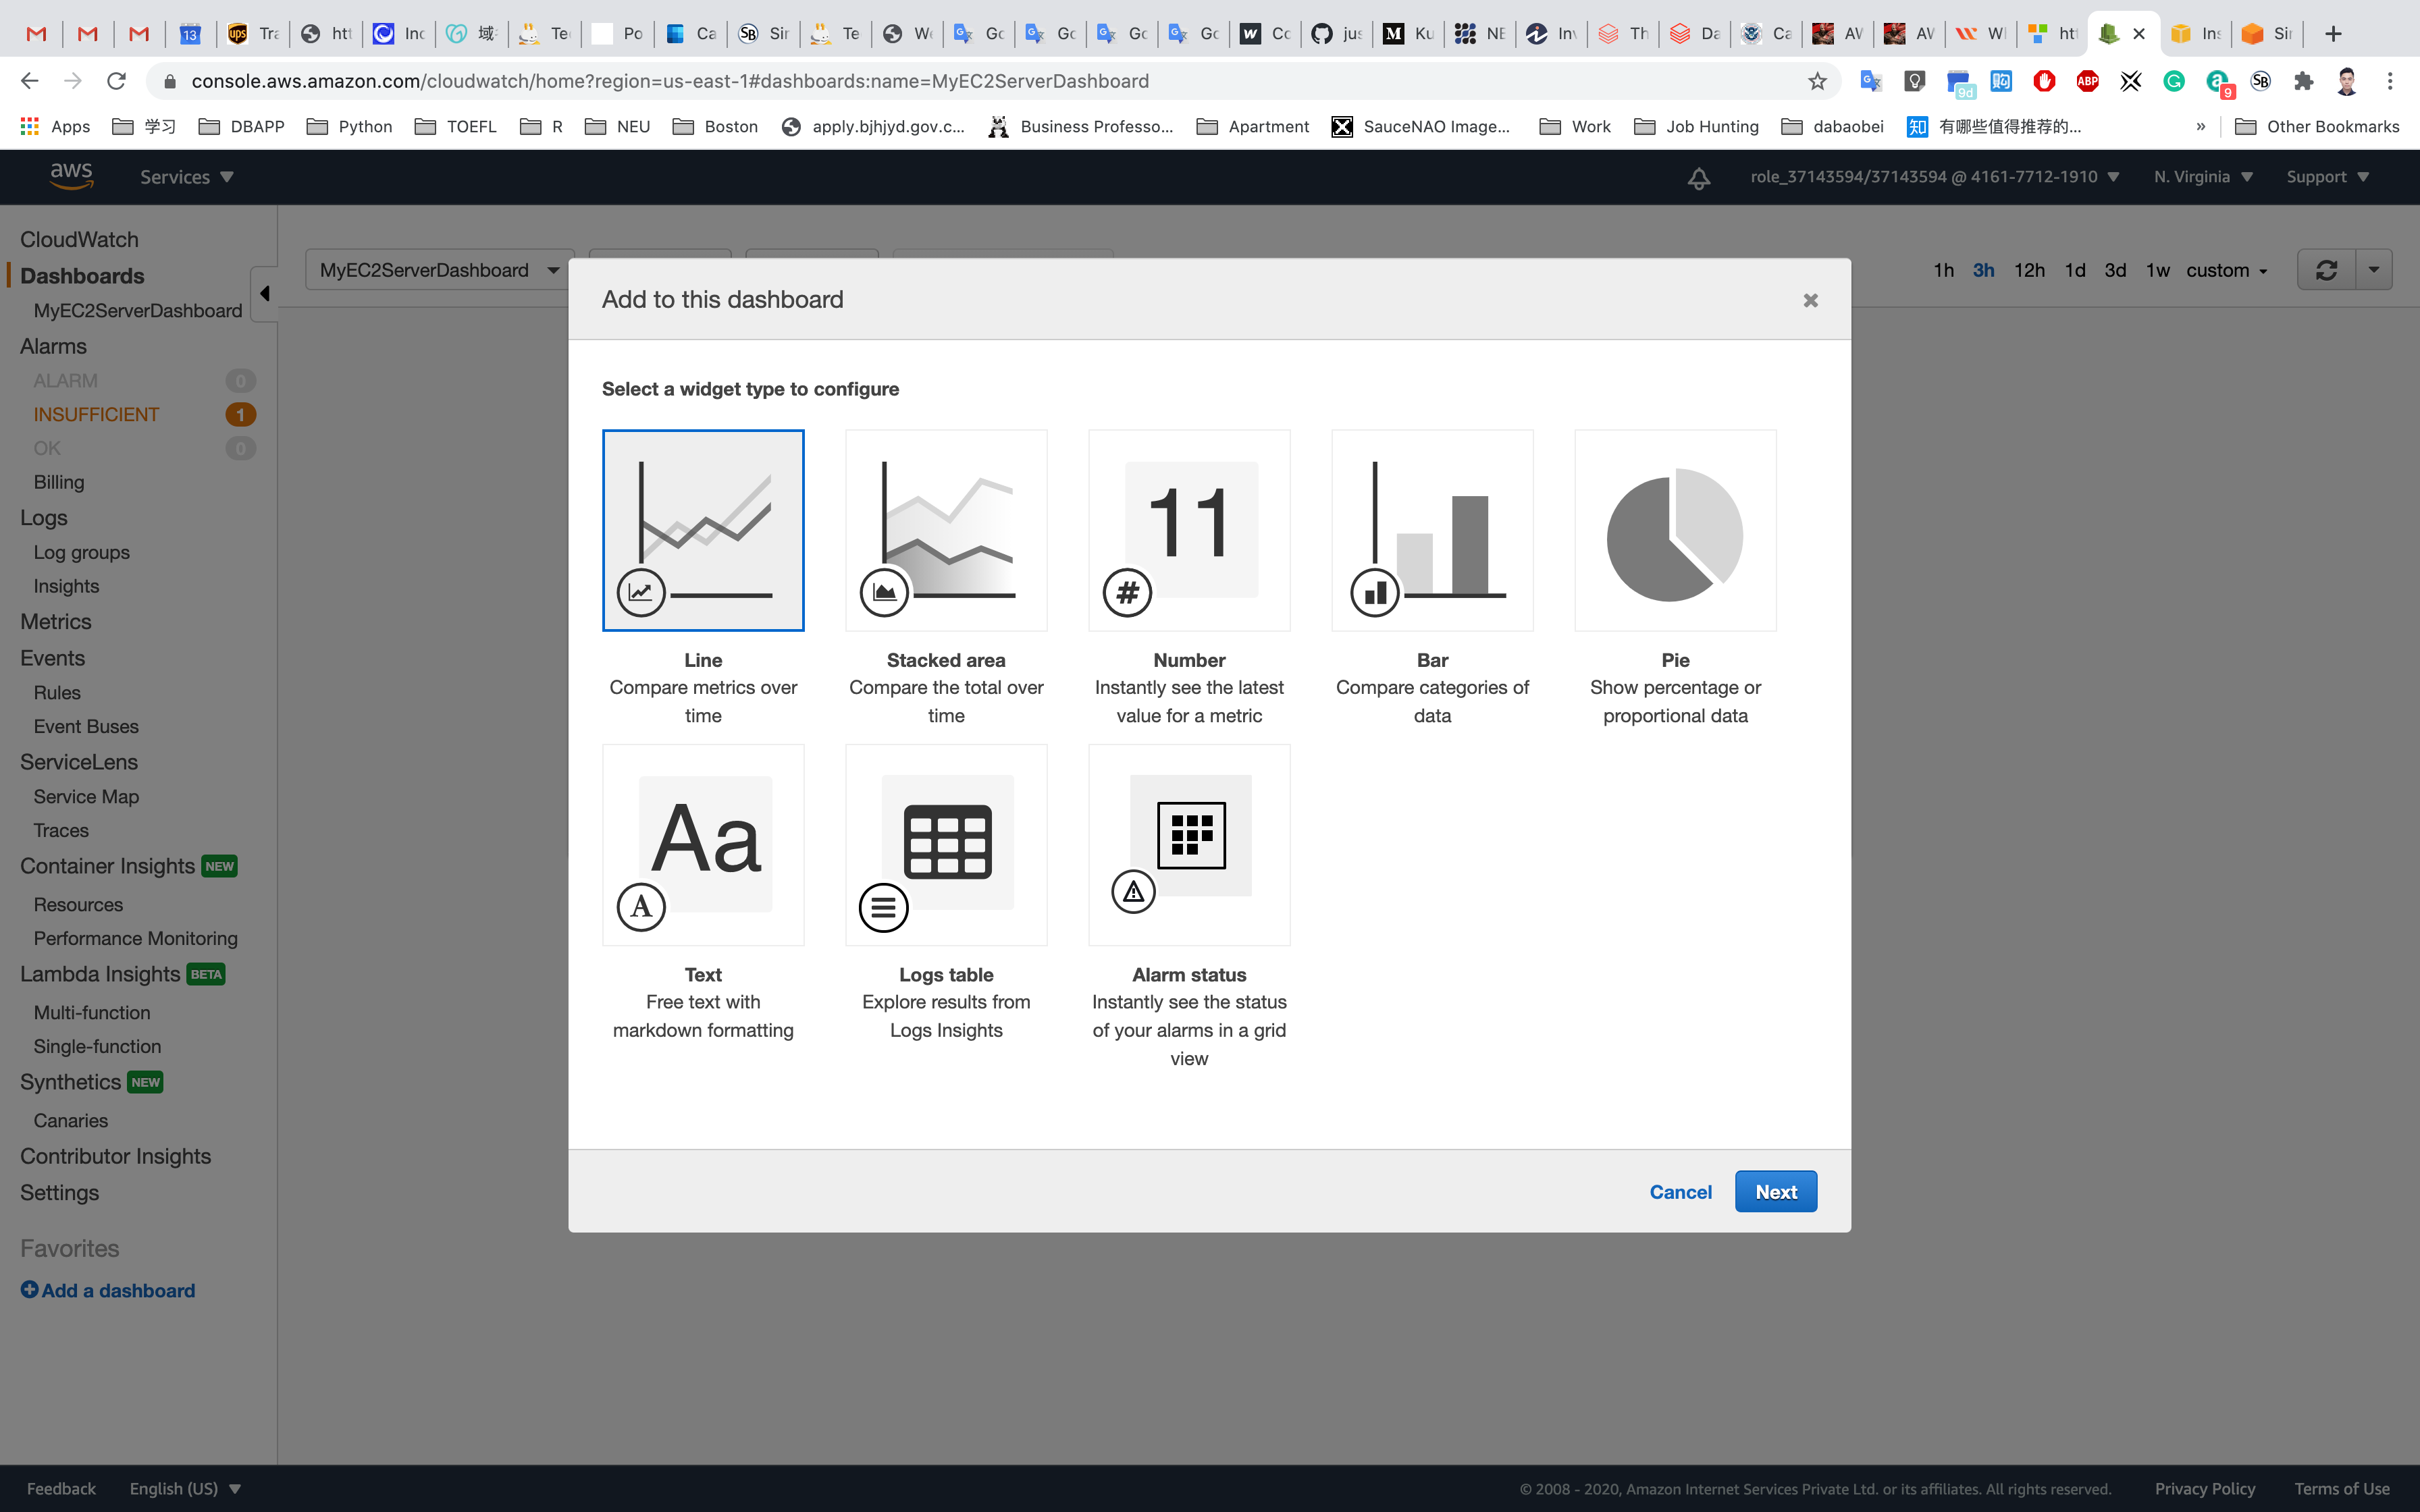Open Metrics in the sidebar

point(56,622)
